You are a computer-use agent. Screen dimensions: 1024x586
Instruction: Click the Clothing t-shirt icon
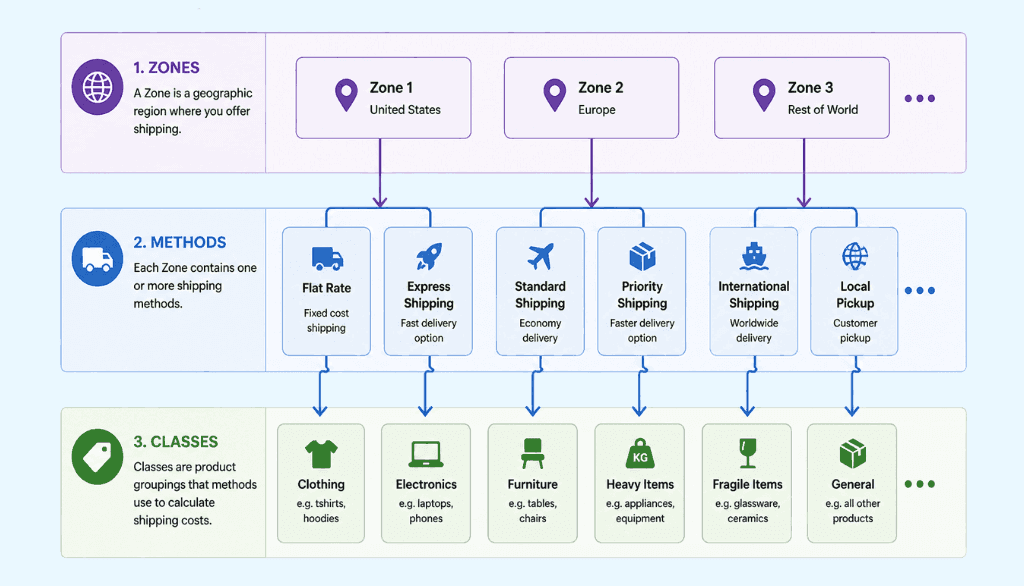[x=321, y=454]
